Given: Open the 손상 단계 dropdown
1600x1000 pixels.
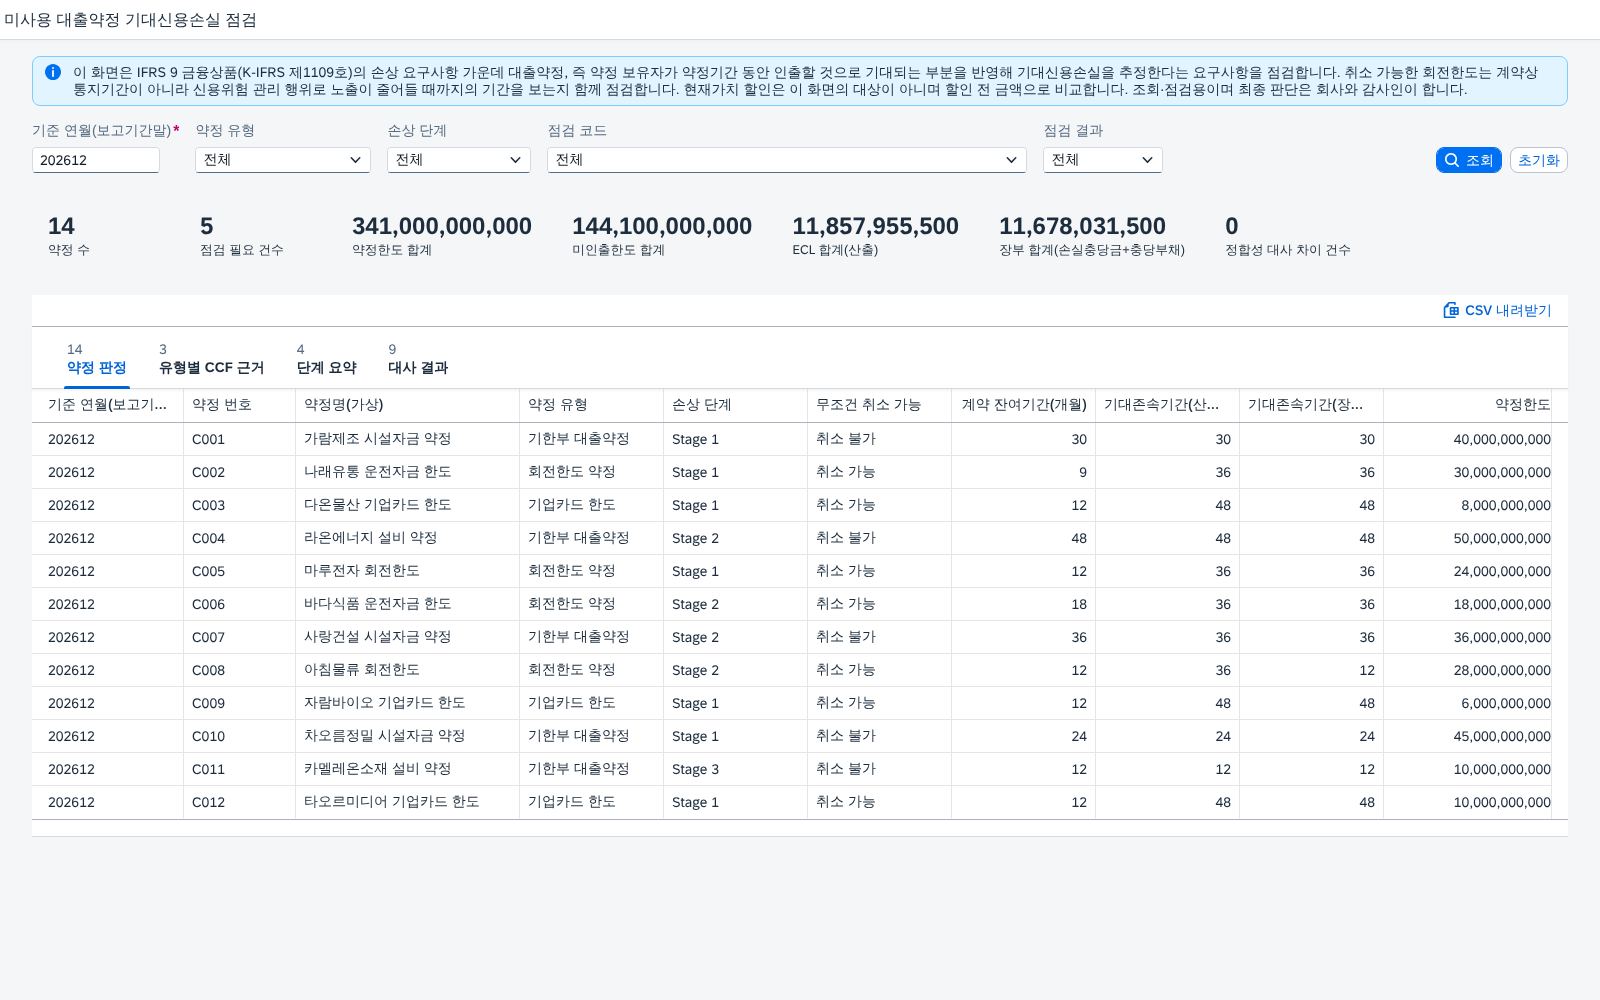Looking at the screenshot, I should tap(459, 160).
